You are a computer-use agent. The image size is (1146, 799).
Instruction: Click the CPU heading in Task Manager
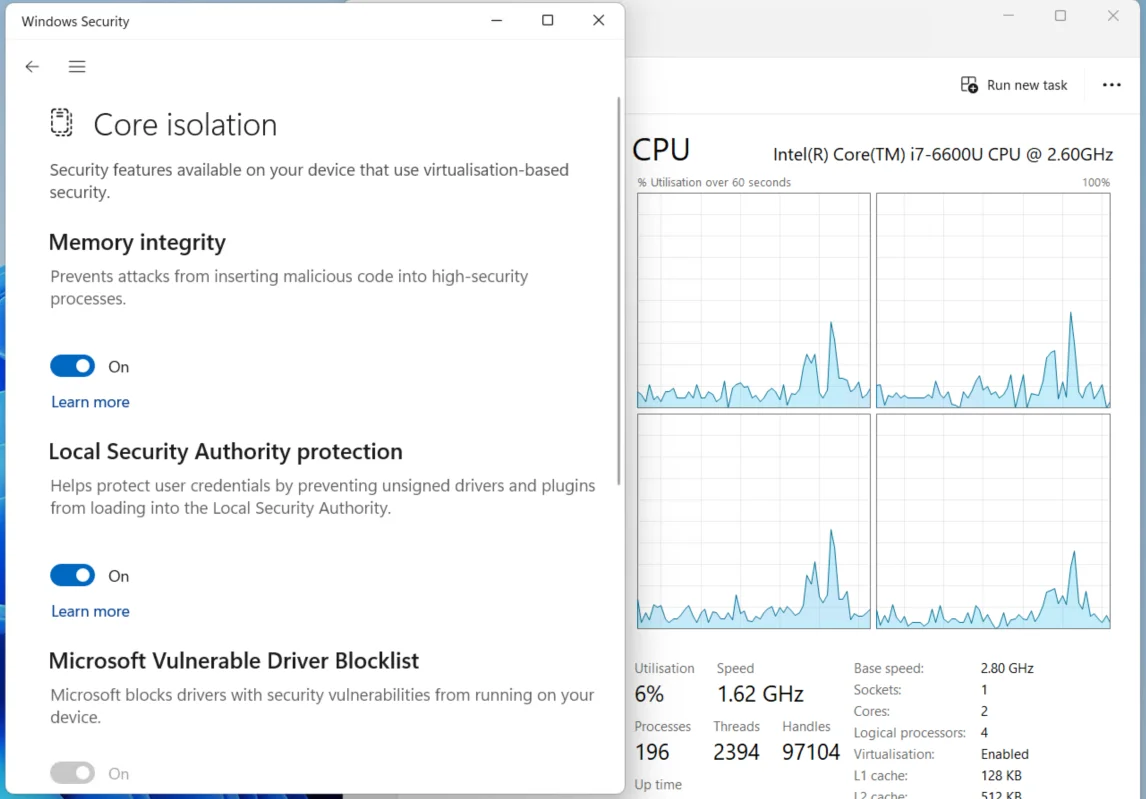(661, 149)
